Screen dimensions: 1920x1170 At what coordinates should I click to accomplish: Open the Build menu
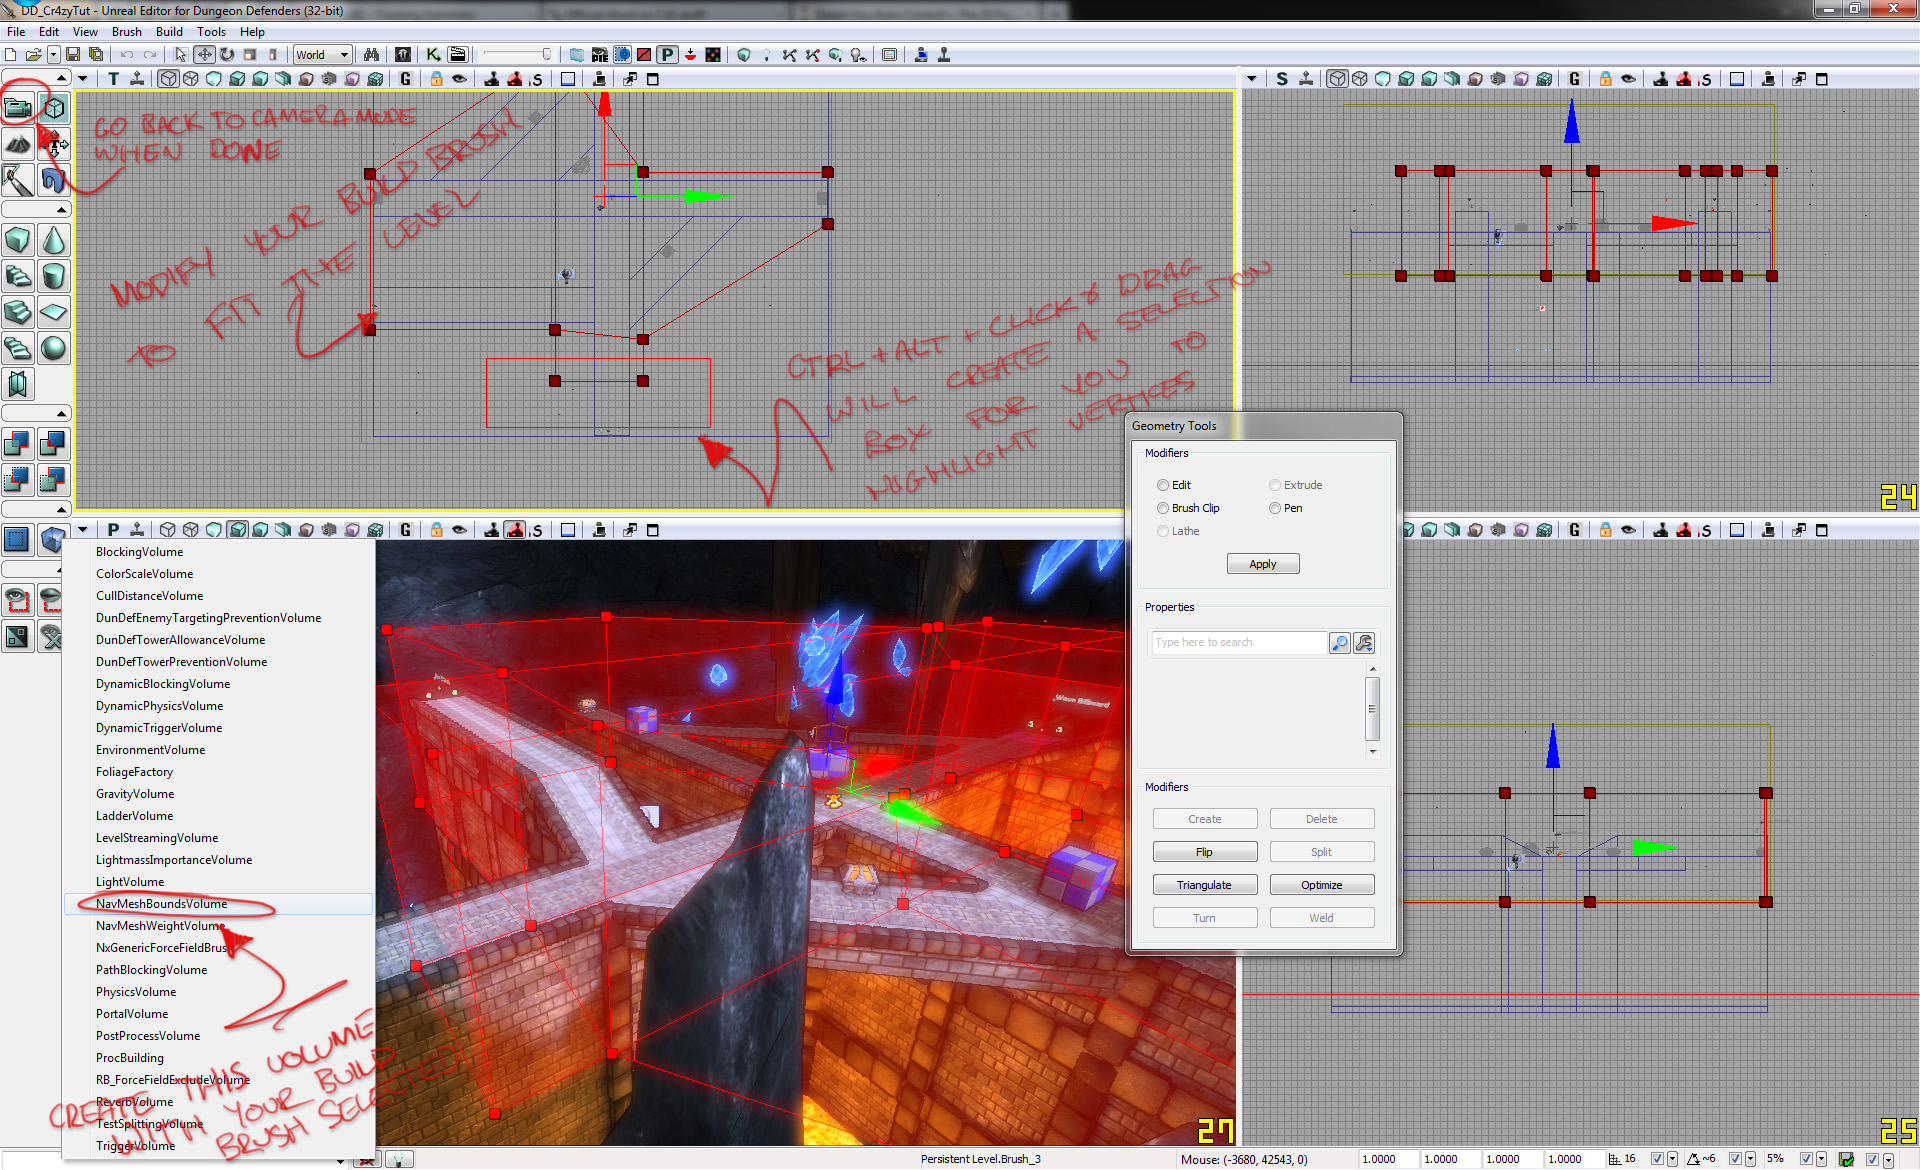169,32
